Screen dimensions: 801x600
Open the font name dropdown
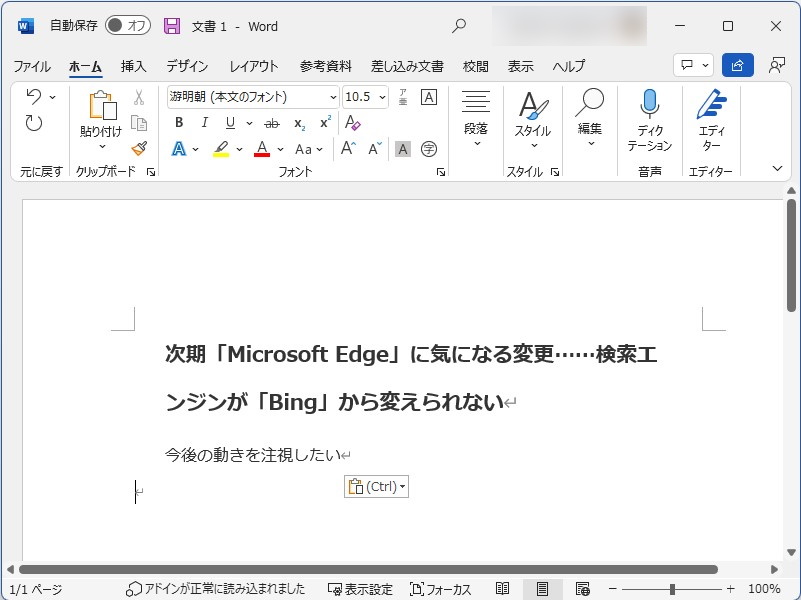click(335, 97)
